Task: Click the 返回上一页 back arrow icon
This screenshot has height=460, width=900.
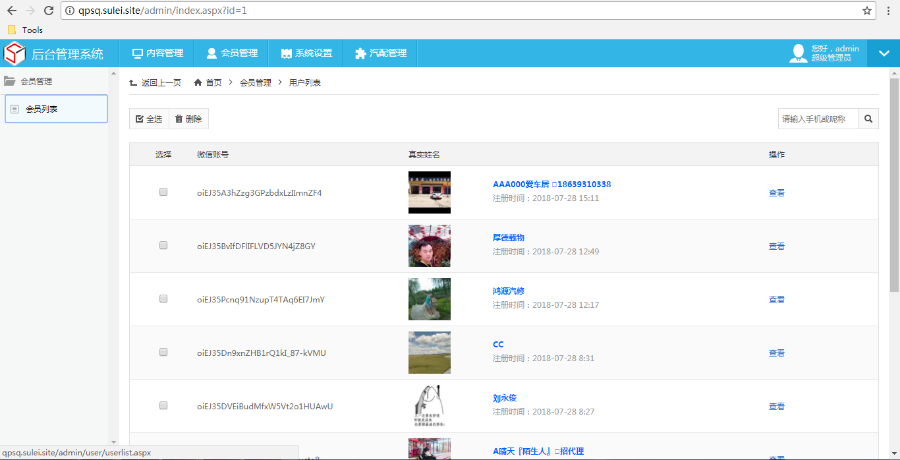Action: click(x=133, y=82)
